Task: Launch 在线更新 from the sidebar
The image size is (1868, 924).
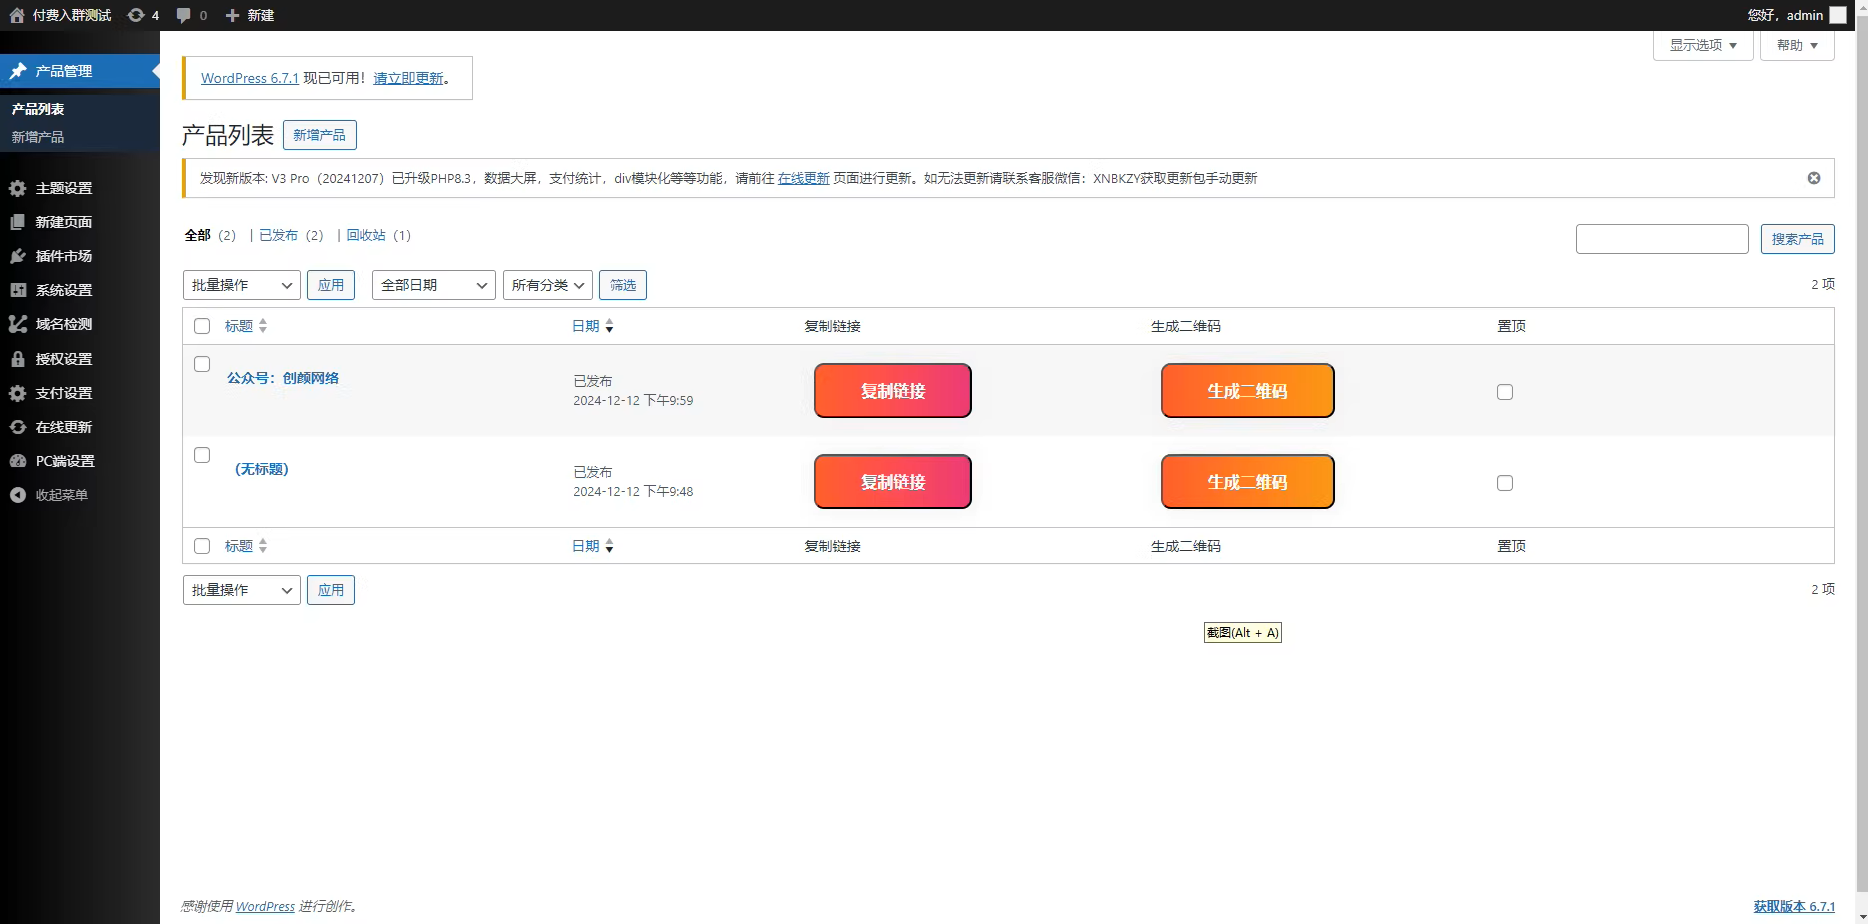Action: [x=63, y=427]
